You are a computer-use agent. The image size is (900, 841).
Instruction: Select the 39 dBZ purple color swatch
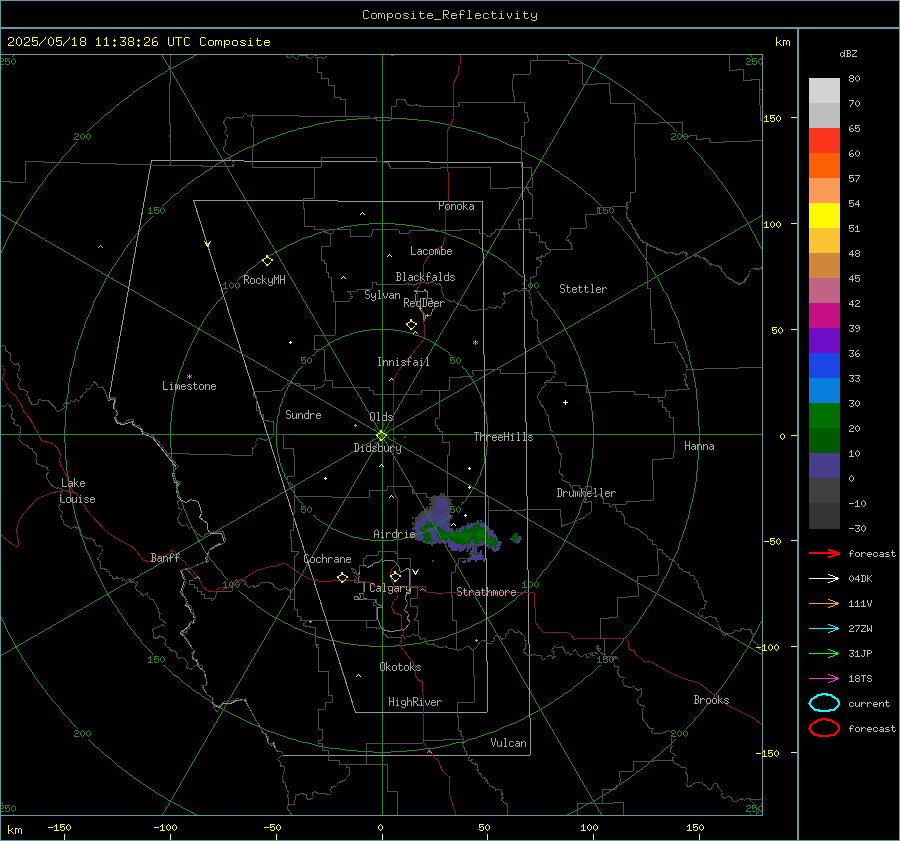(x=824, y=340)
